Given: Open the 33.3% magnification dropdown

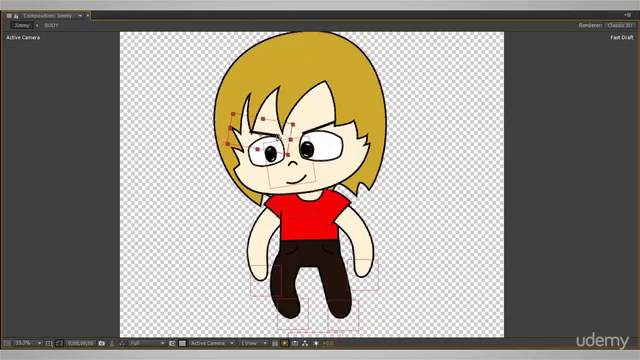Looking at the screenshot, I should pyautogui.click(x=27, y=343).
